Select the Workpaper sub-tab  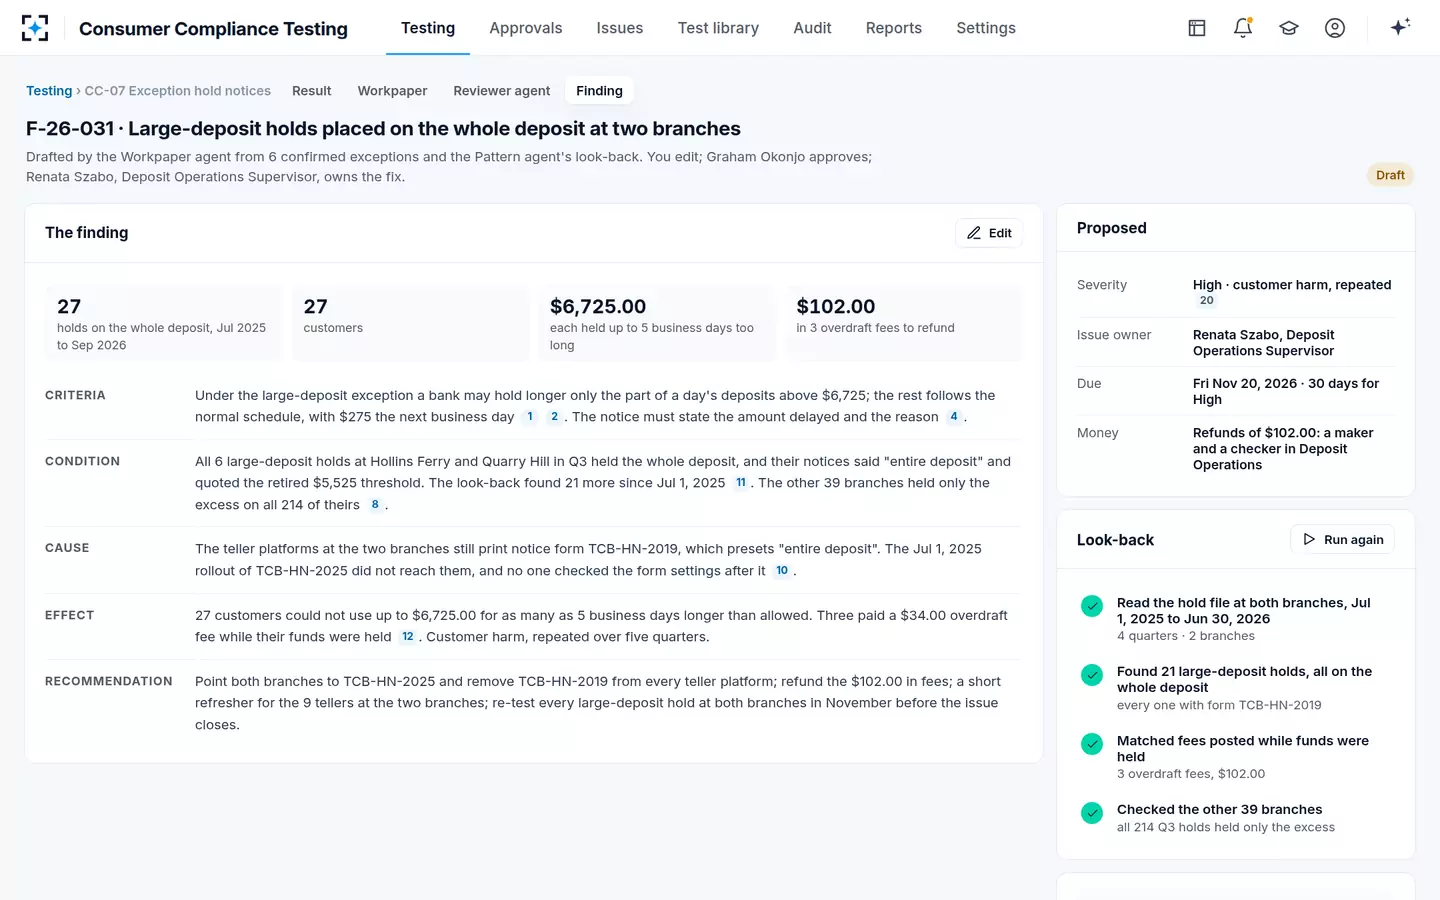tap(392, 91)
